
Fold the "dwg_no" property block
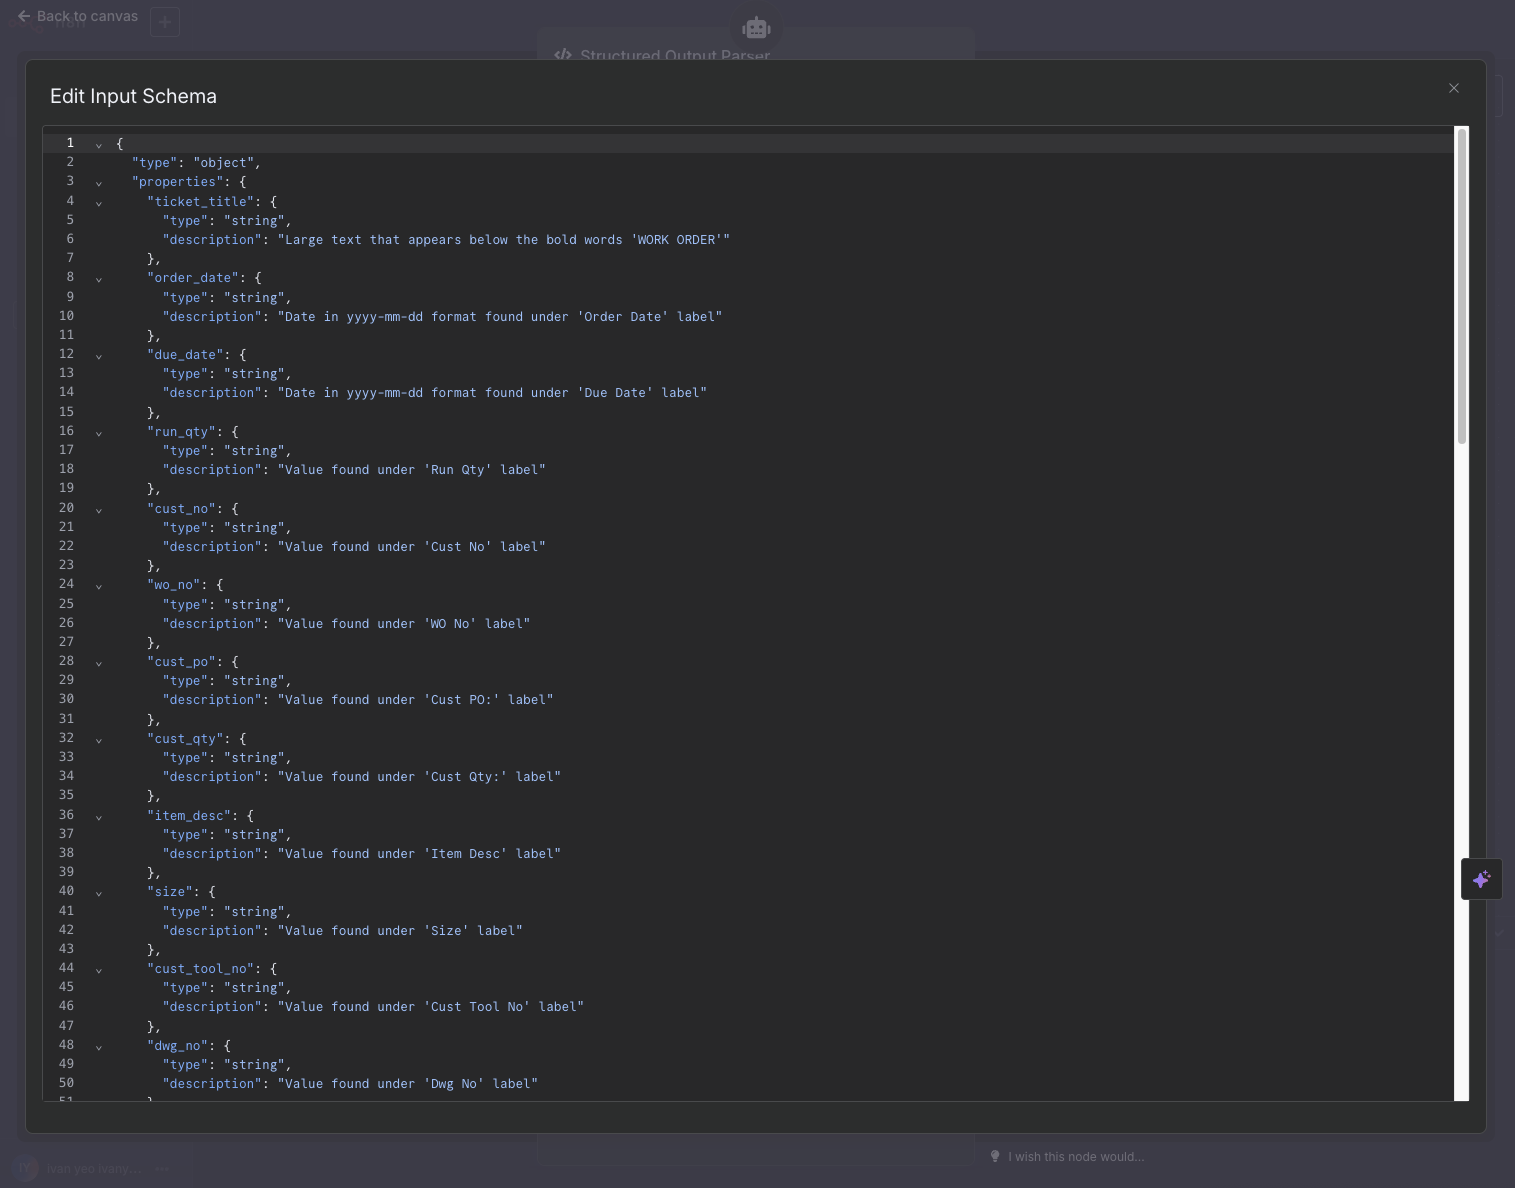click(x=99, y=1047)
